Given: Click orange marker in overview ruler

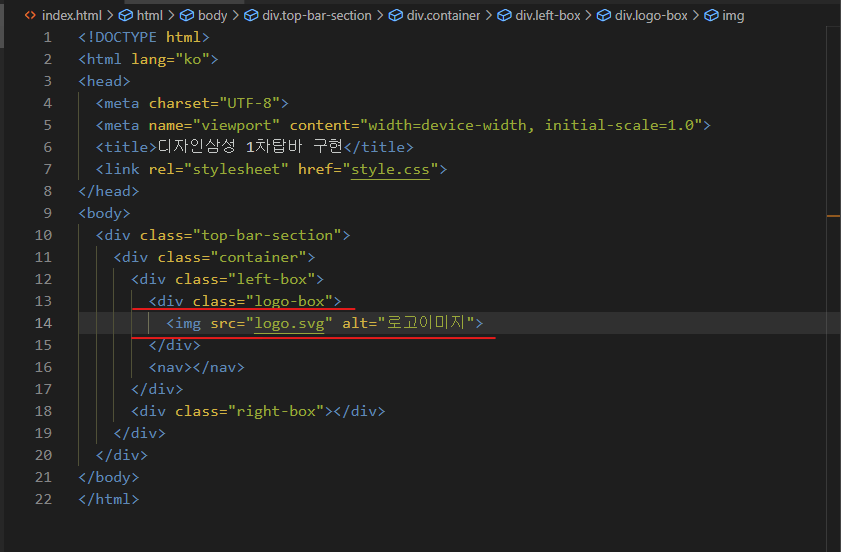Looking at the screenshot, I should [x=833, y=216].
